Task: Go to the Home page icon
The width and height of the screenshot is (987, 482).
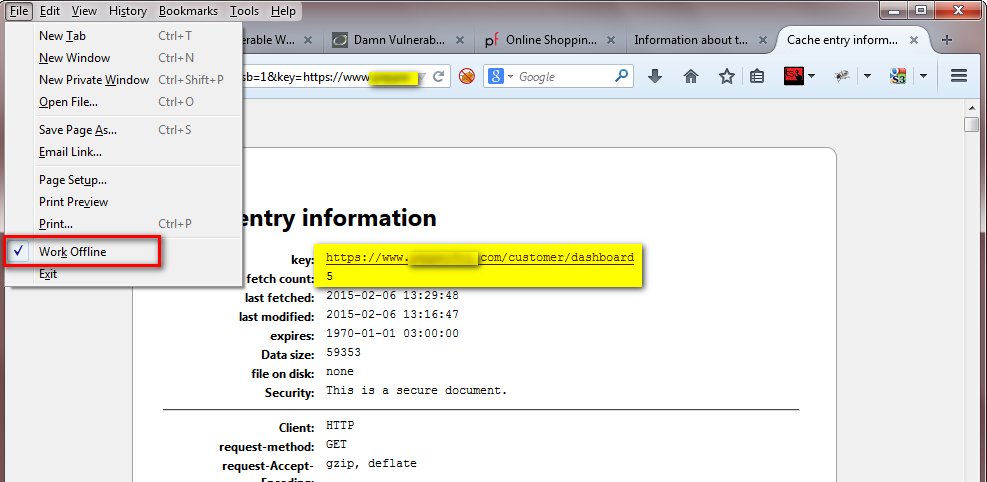Action: 691,76
